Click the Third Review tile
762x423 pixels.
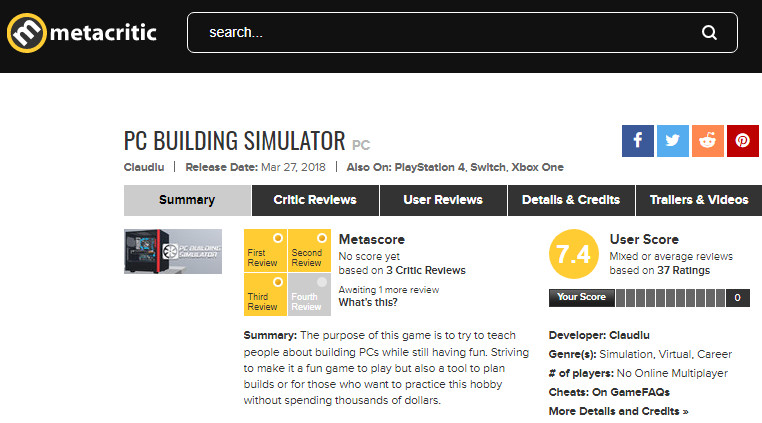(265, 295)
